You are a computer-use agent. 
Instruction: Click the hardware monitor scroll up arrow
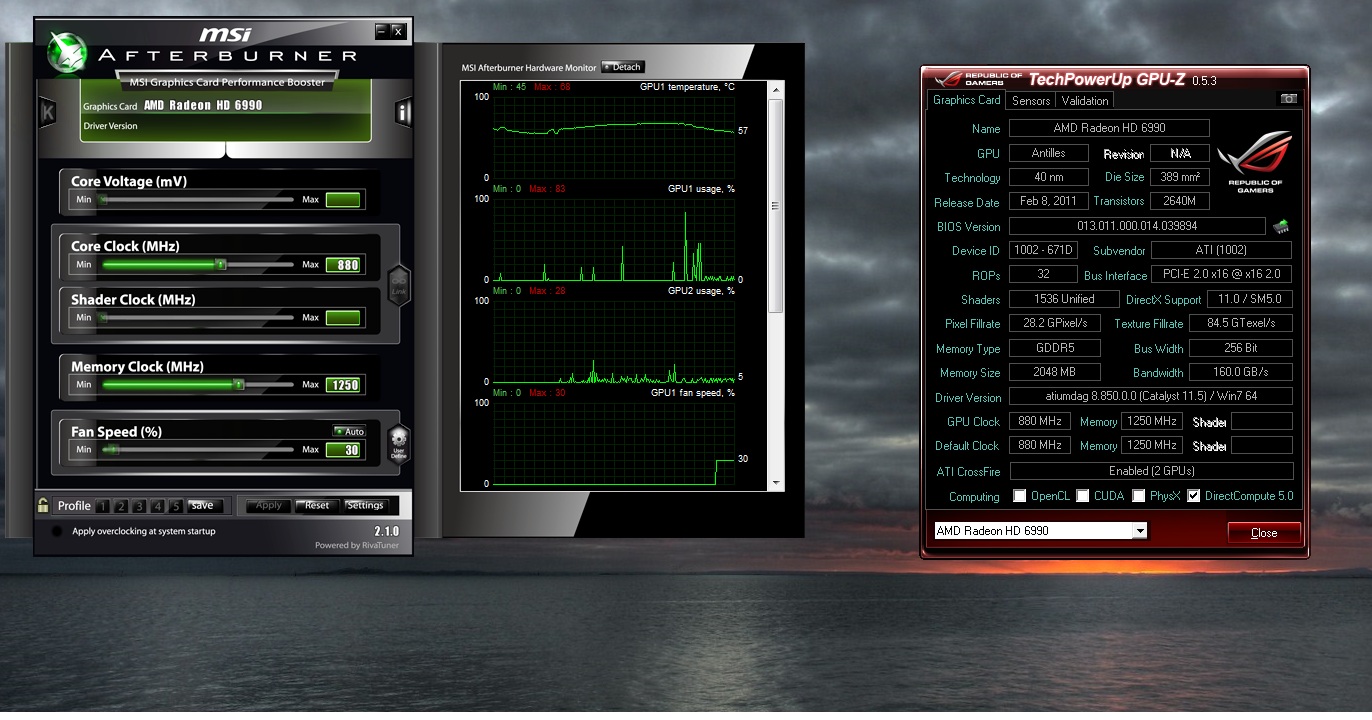click(775, 91)
